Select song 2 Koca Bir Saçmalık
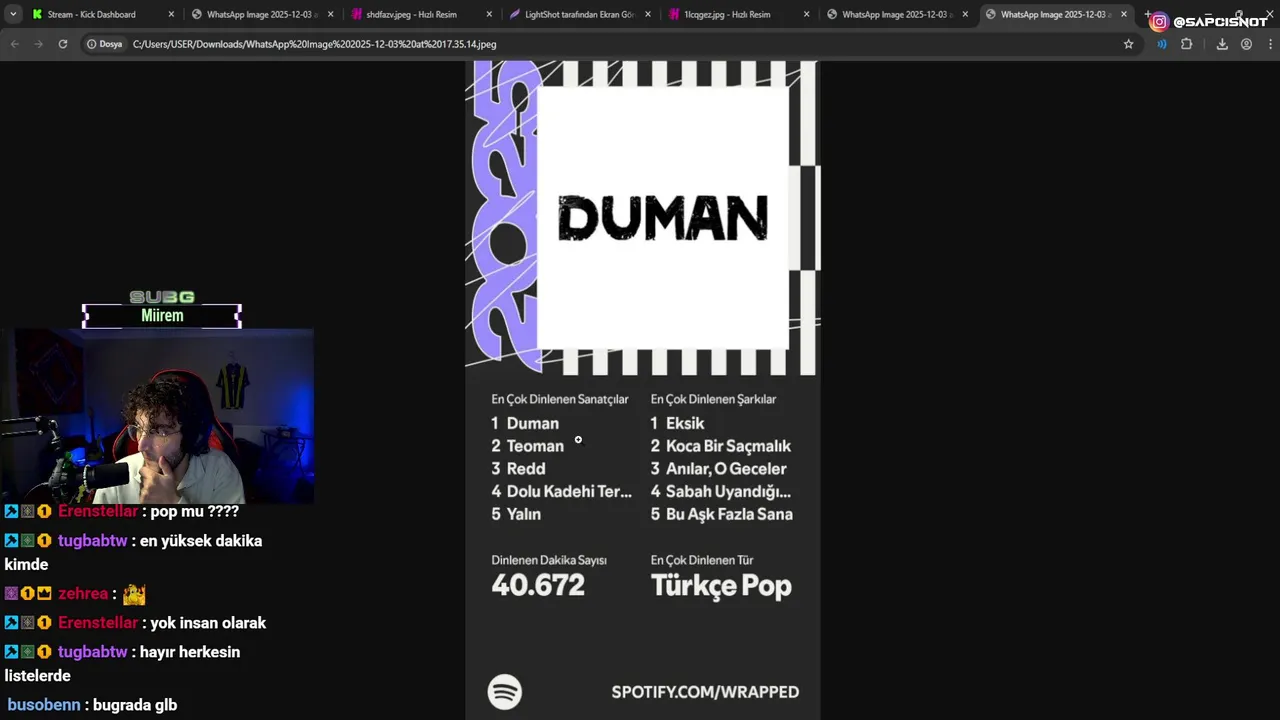The width and height of the screenshot is (1280, 720). [x=721, y=446]
